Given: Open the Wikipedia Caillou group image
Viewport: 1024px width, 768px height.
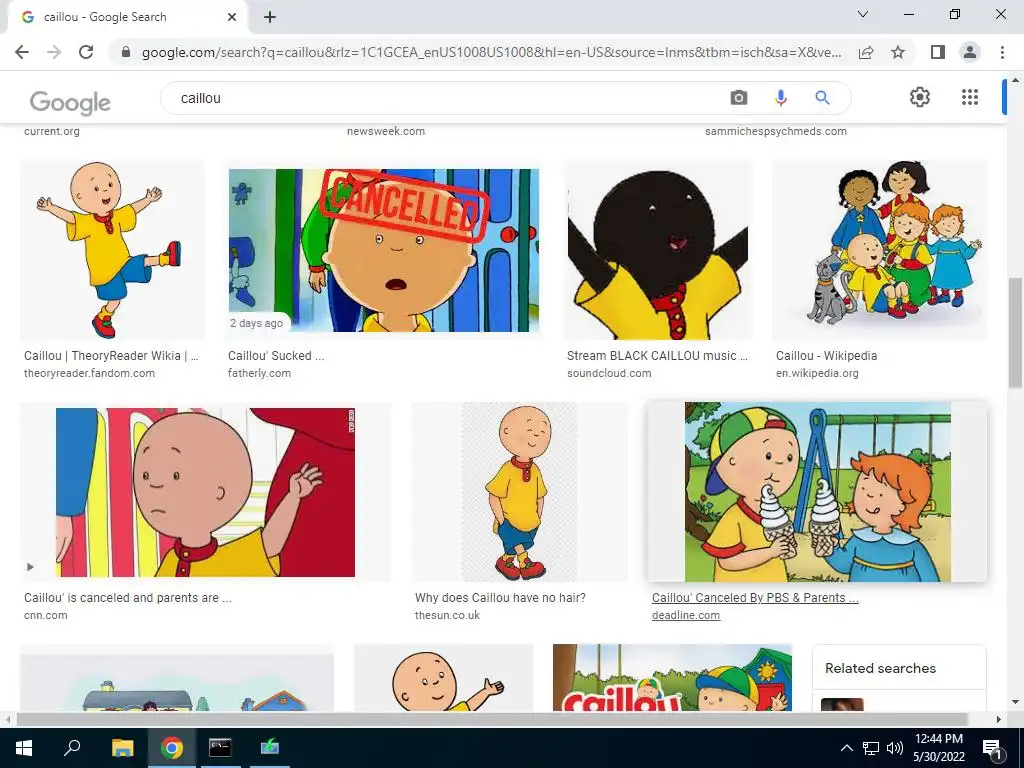Looking at the screenshot, I should pyautogui.click(x=880, y=250).
